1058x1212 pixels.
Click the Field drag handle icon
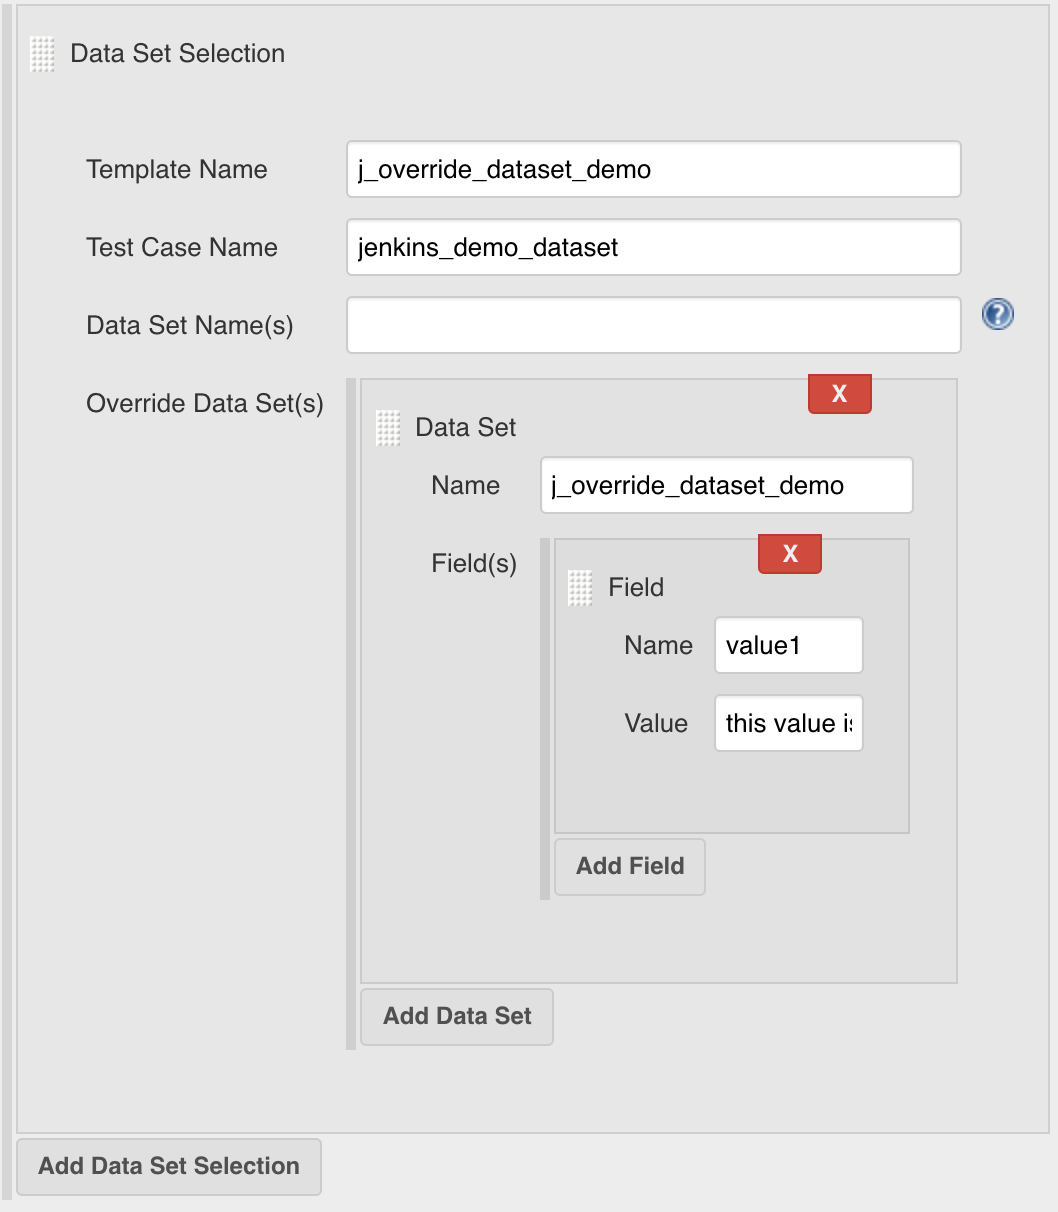(x=580, y=587)
